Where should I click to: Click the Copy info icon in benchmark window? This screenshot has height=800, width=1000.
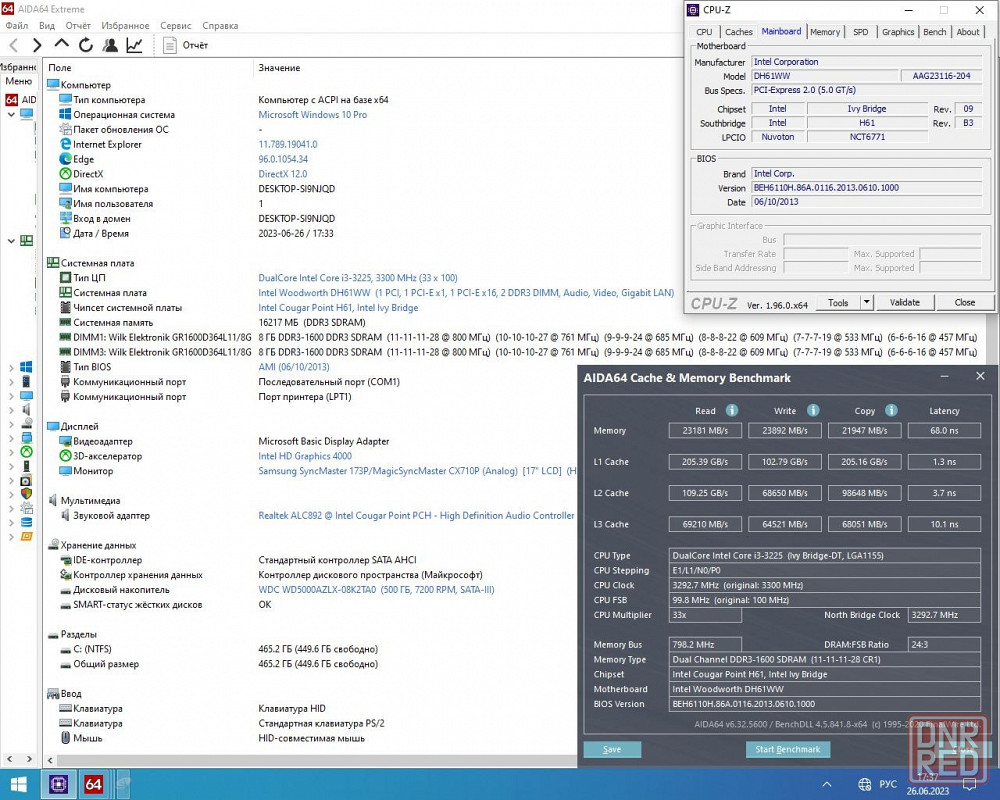pos(892,410)
